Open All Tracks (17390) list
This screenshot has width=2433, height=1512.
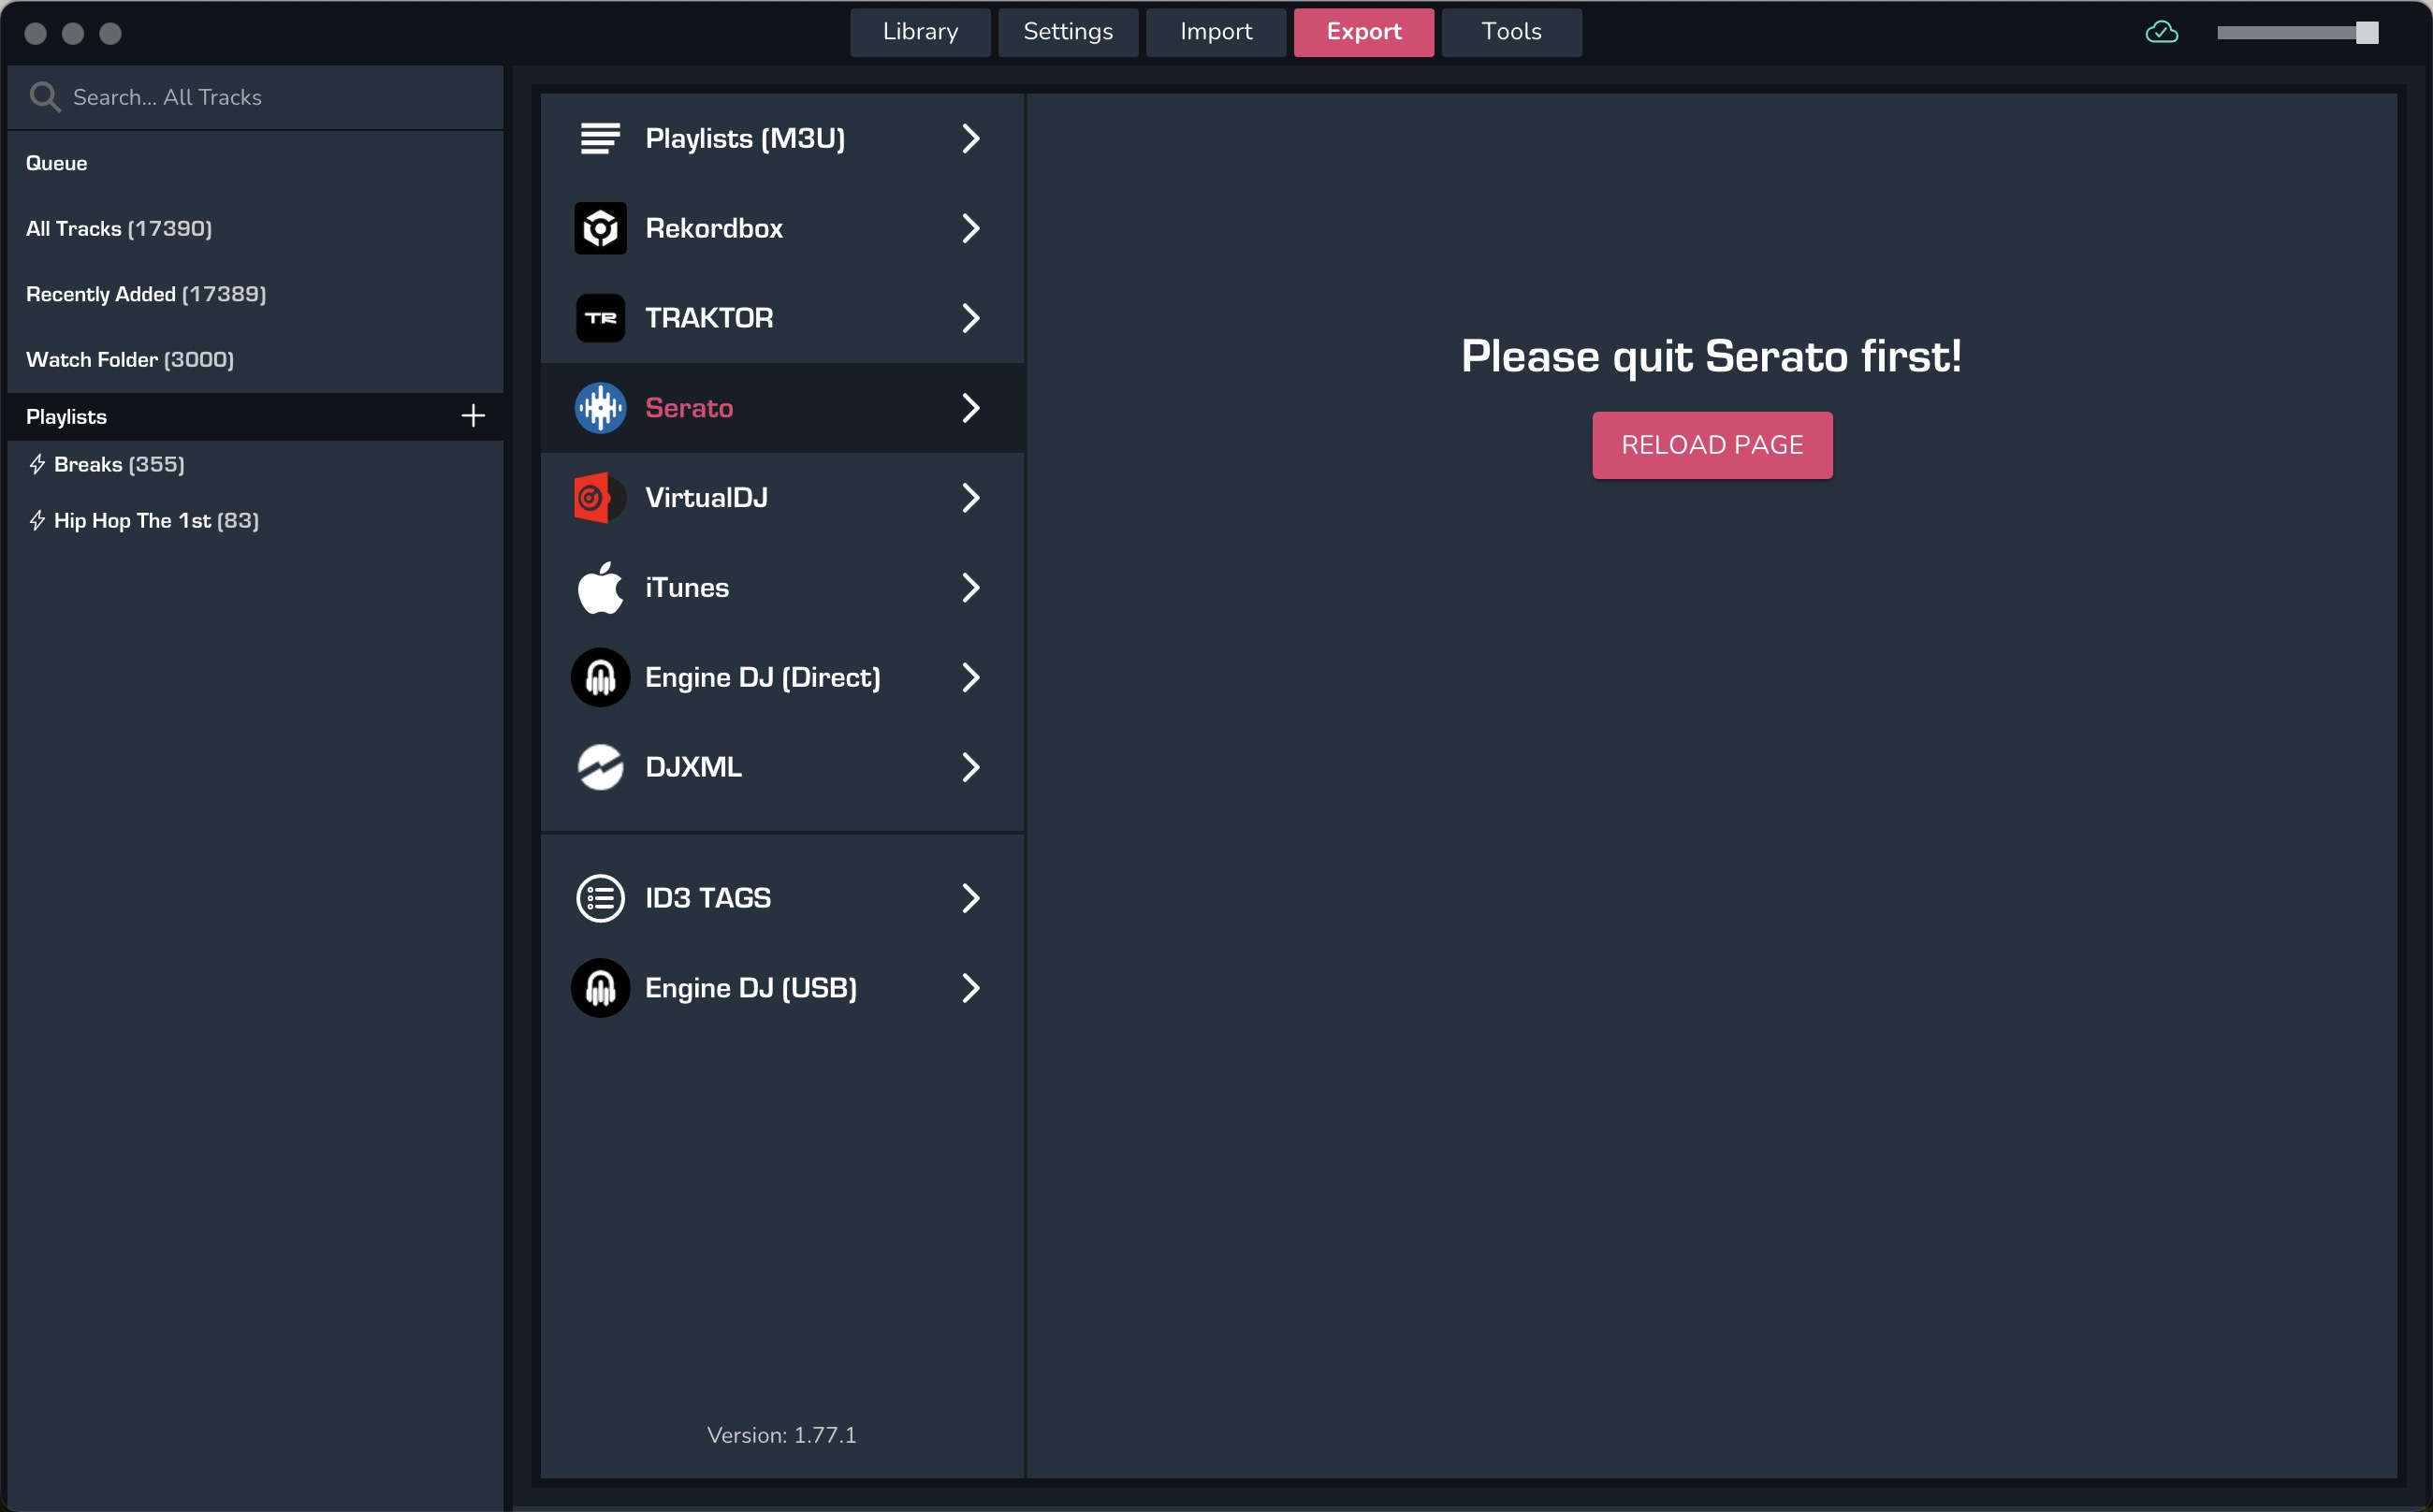(x=119, y=229)
